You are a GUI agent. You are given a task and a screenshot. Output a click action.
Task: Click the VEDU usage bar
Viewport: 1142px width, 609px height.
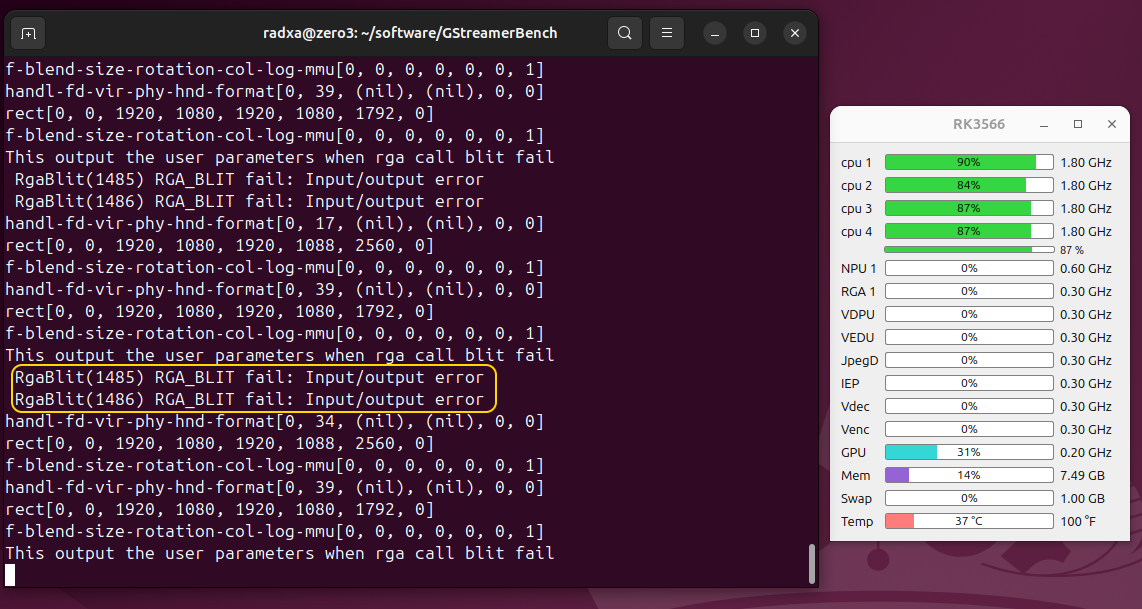[969, 337]
